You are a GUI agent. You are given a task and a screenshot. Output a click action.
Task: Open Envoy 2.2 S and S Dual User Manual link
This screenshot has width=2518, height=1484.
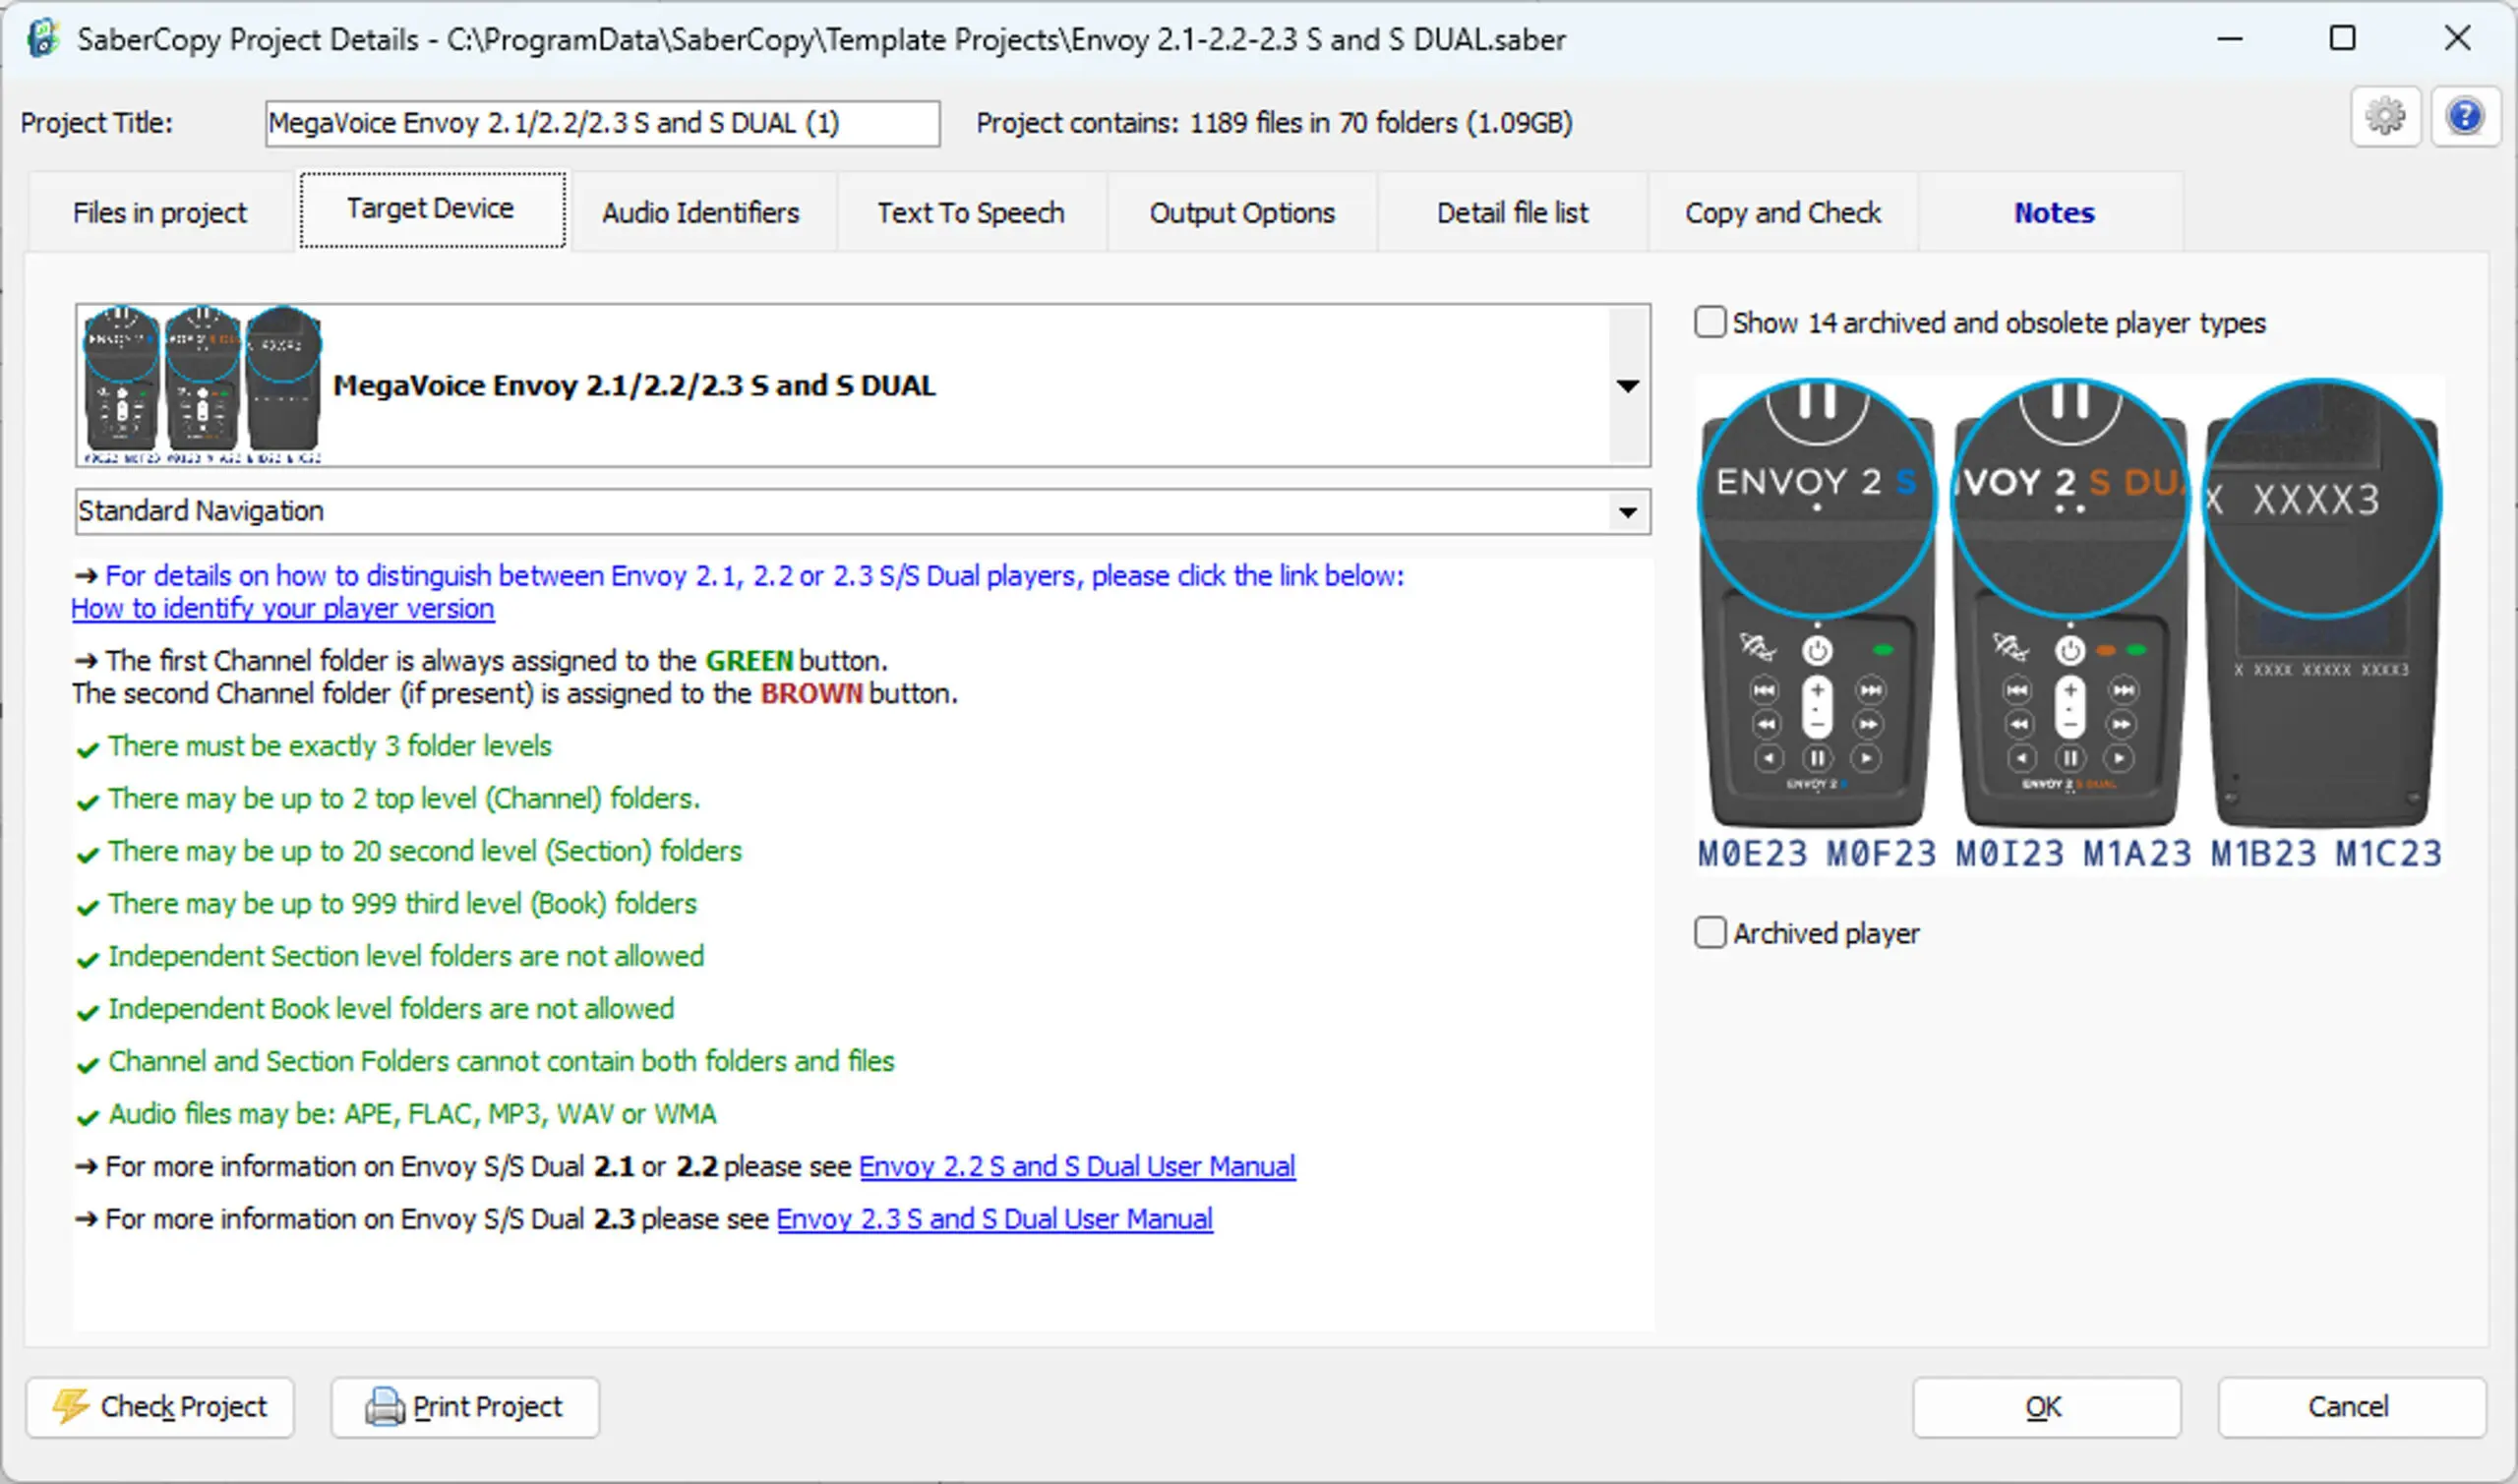click(1077, 1166)
